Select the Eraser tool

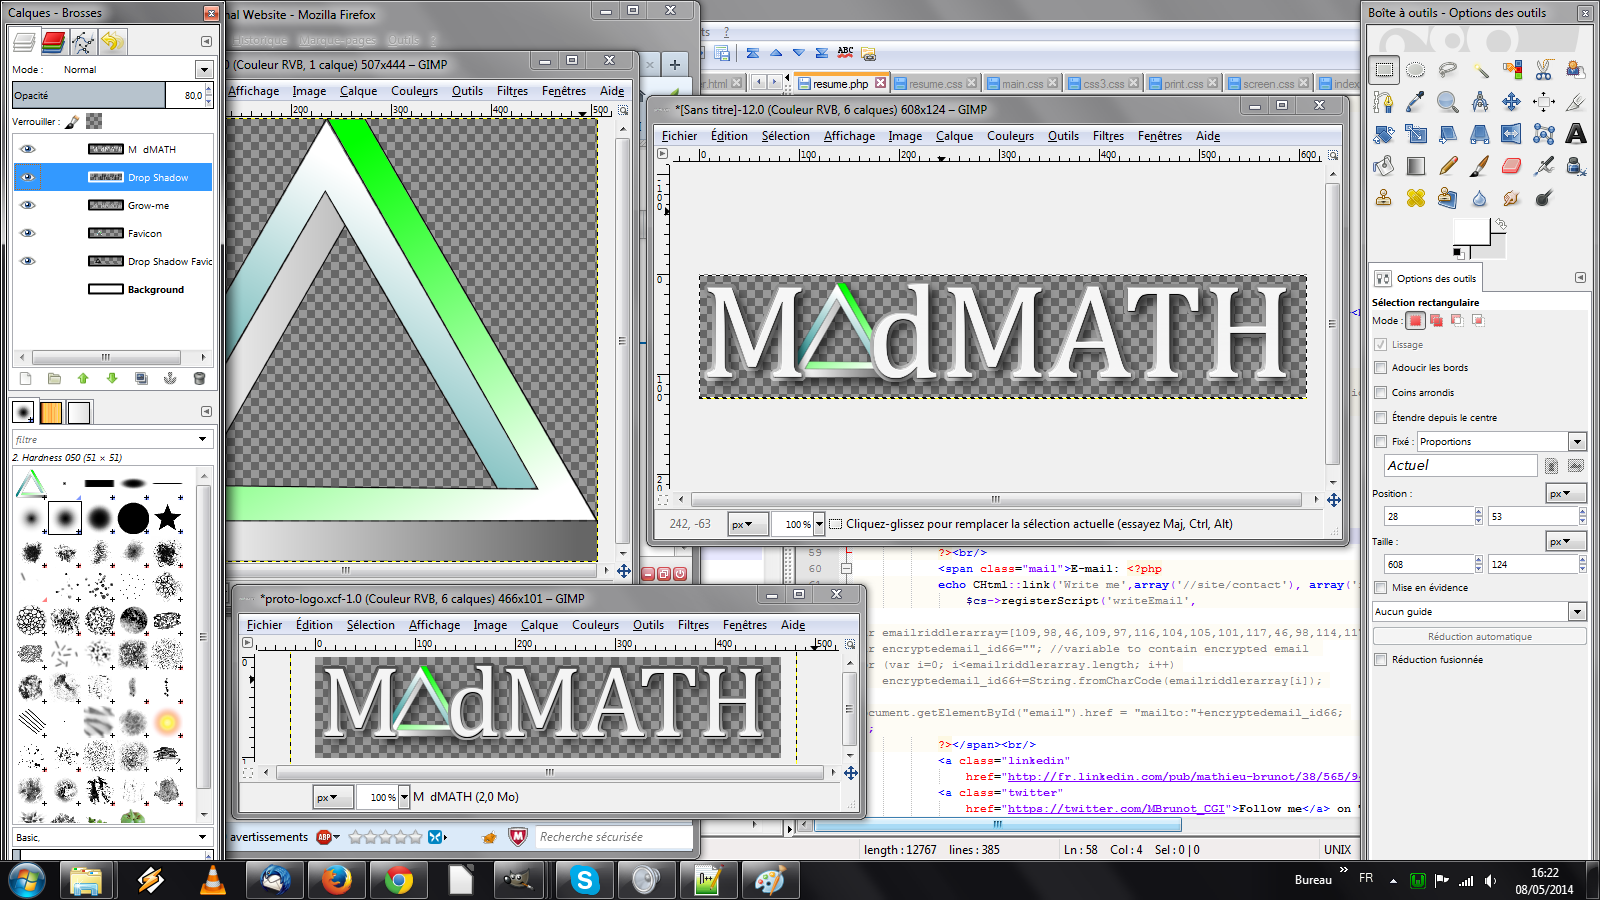point(1511,166)
